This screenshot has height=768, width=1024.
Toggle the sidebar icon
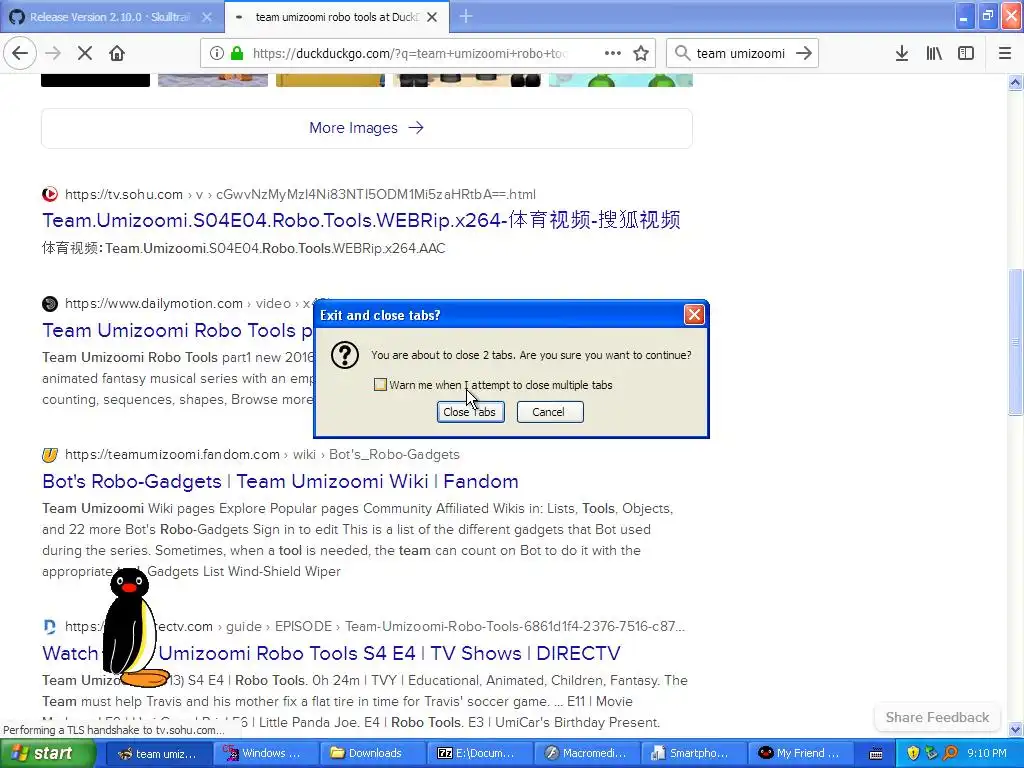tap(966, 54)
